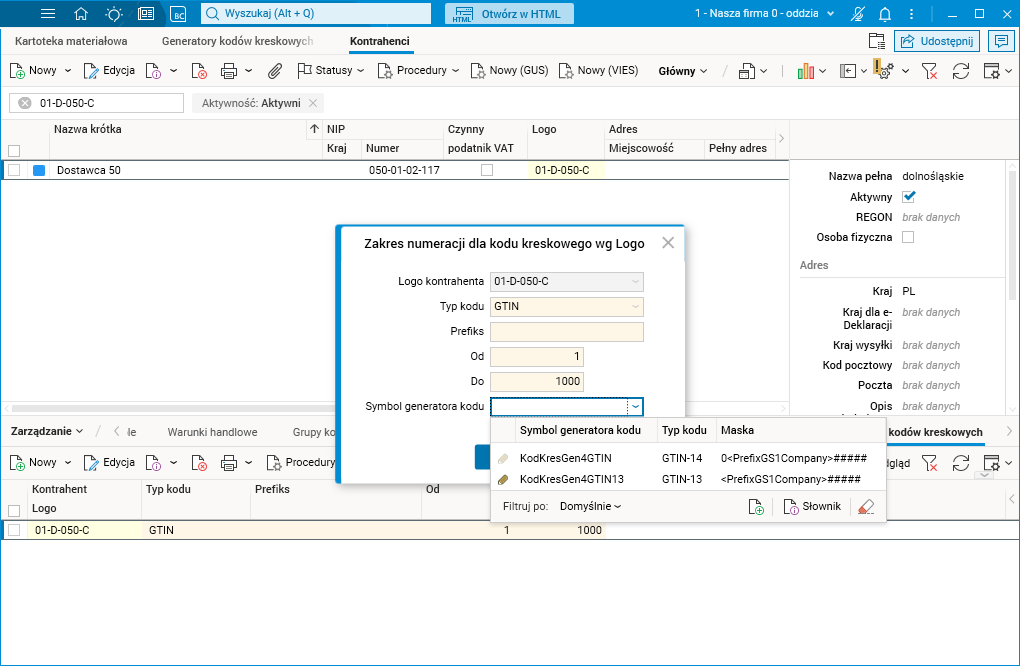The height and width of the screenshot is (666, 1020).
Task: Click Nowy (VIES) button
Action: pos(598,71)
